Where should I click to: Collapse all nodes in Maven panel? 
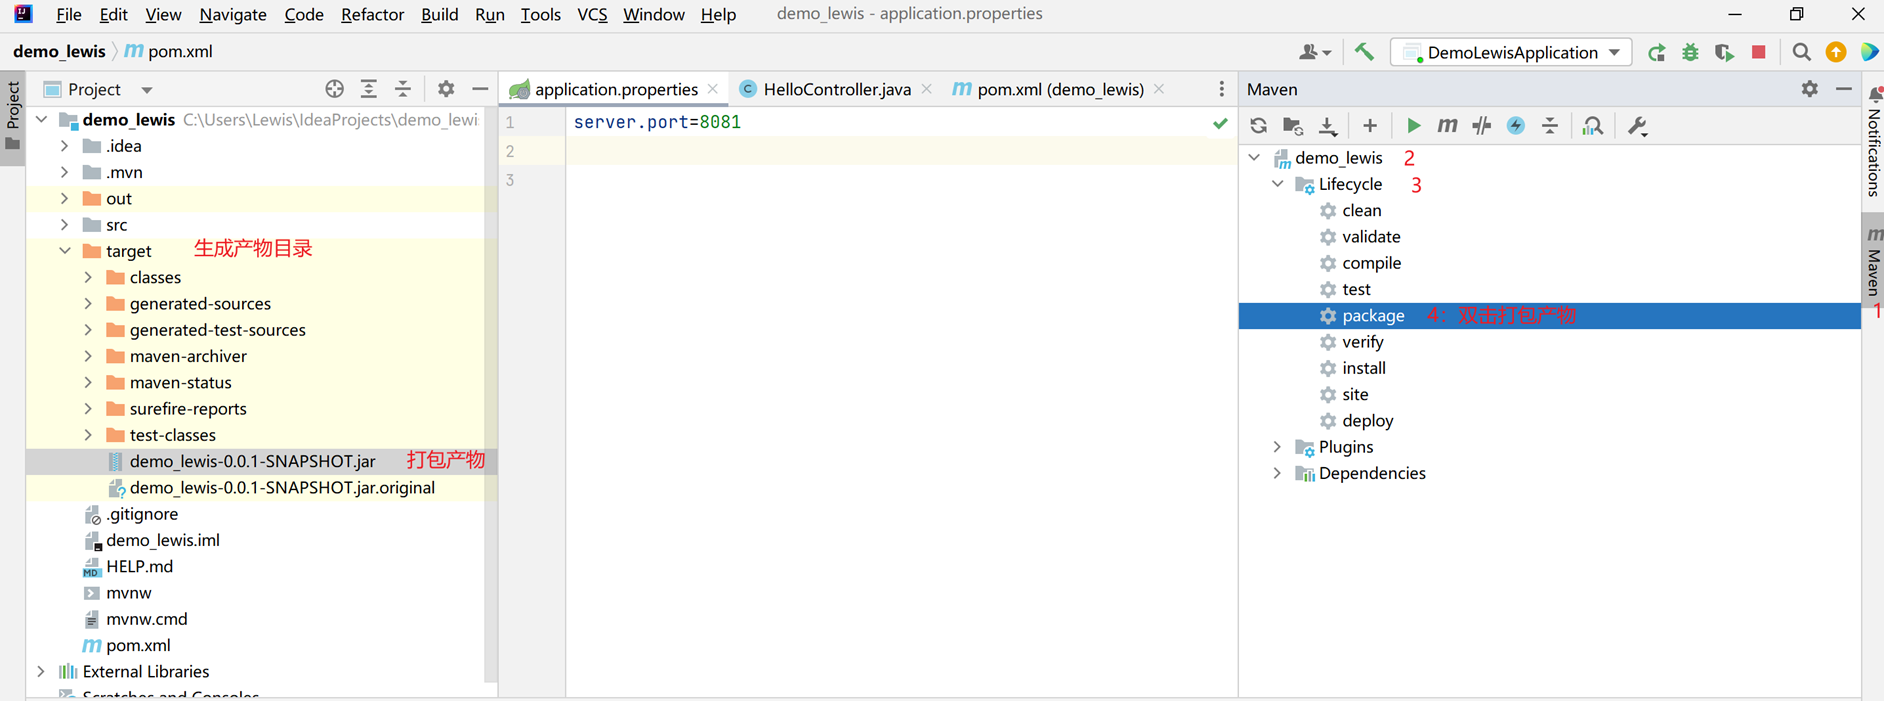pyautogui.click(x=1550, y=126)
